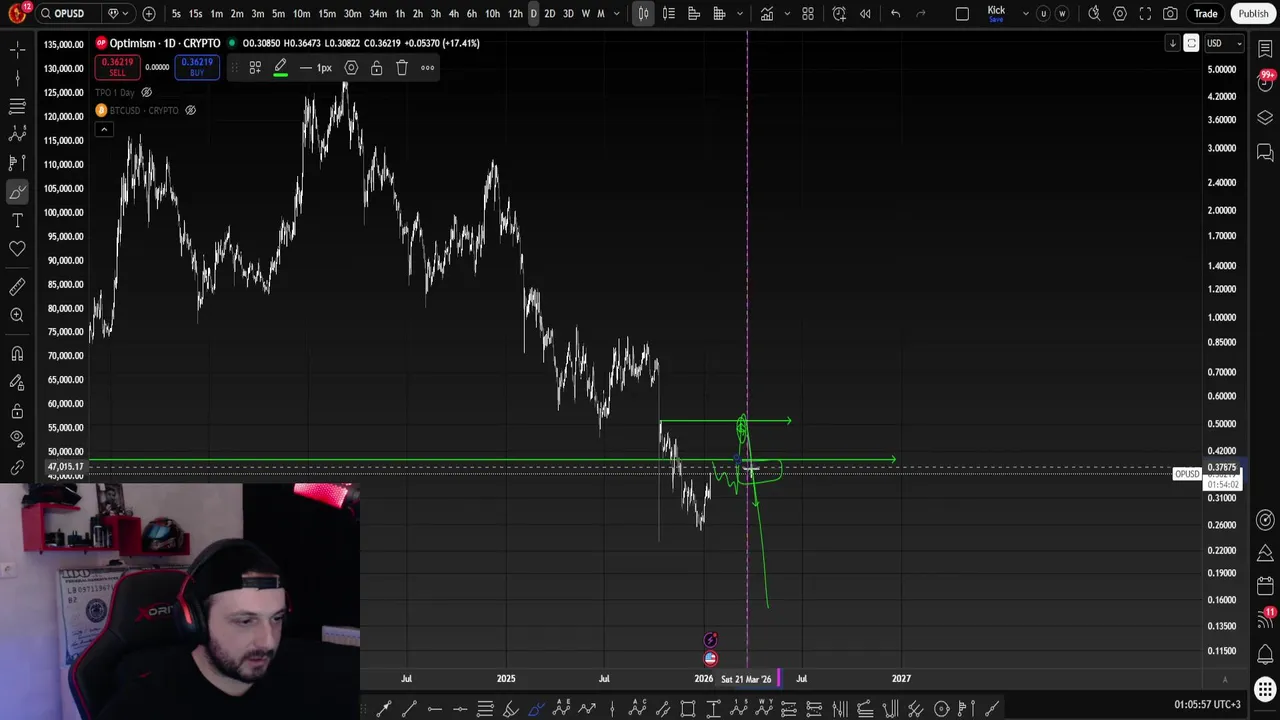This screenshot has width=1280, height=720.
Task: Open the layout setup square icon
Action: (x=962, y=13)
